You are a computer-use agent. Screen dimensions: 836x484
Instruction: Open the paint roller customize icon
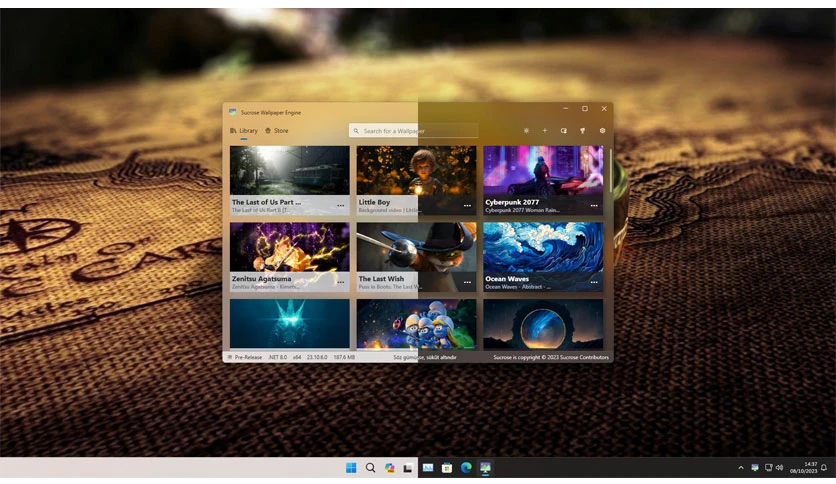tap(583, 131)
